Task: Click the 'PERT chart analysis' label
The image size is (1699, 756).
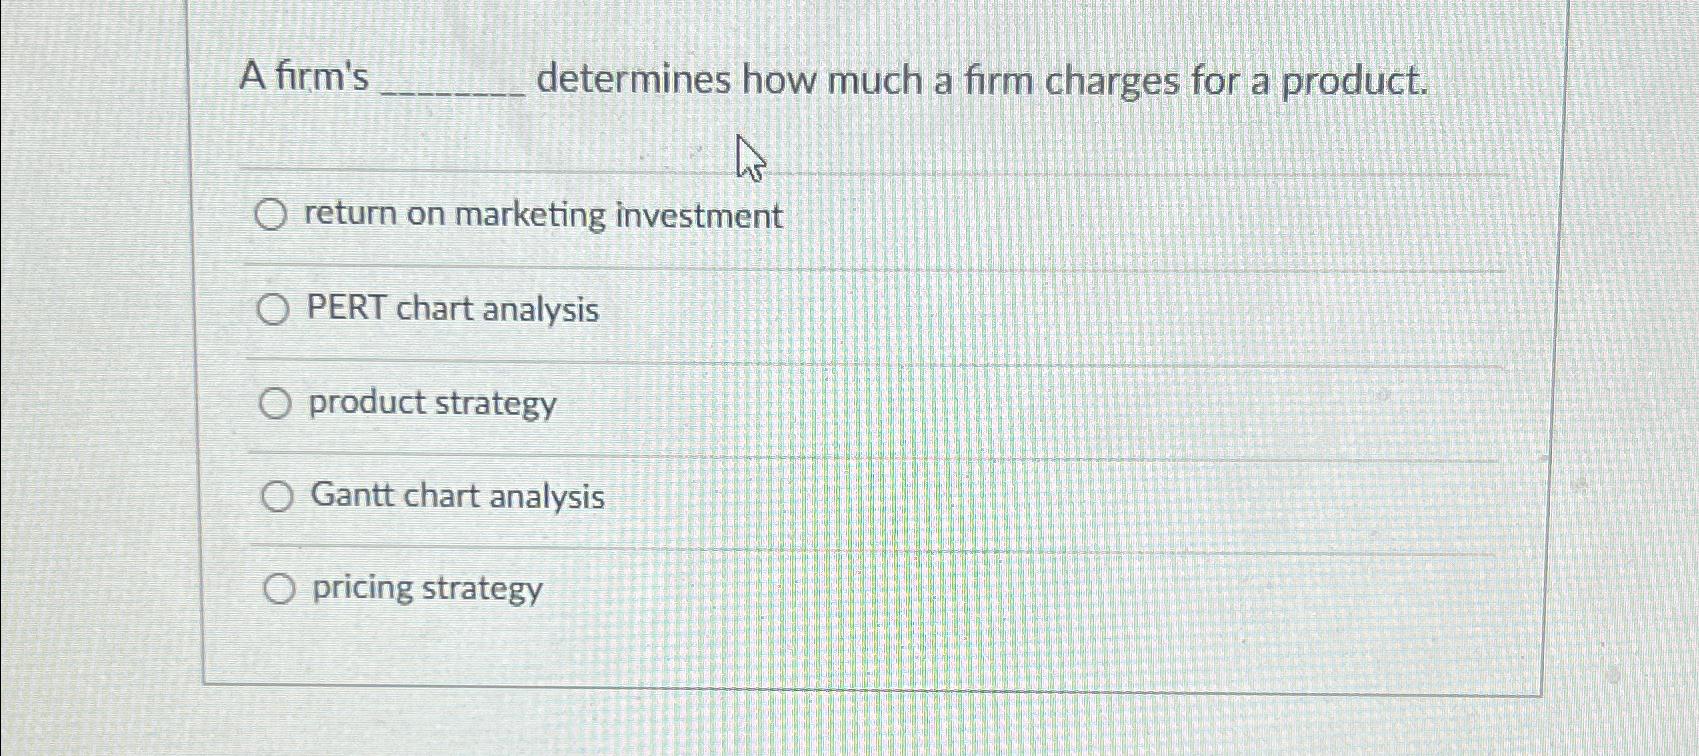Action: pos(454,309)
